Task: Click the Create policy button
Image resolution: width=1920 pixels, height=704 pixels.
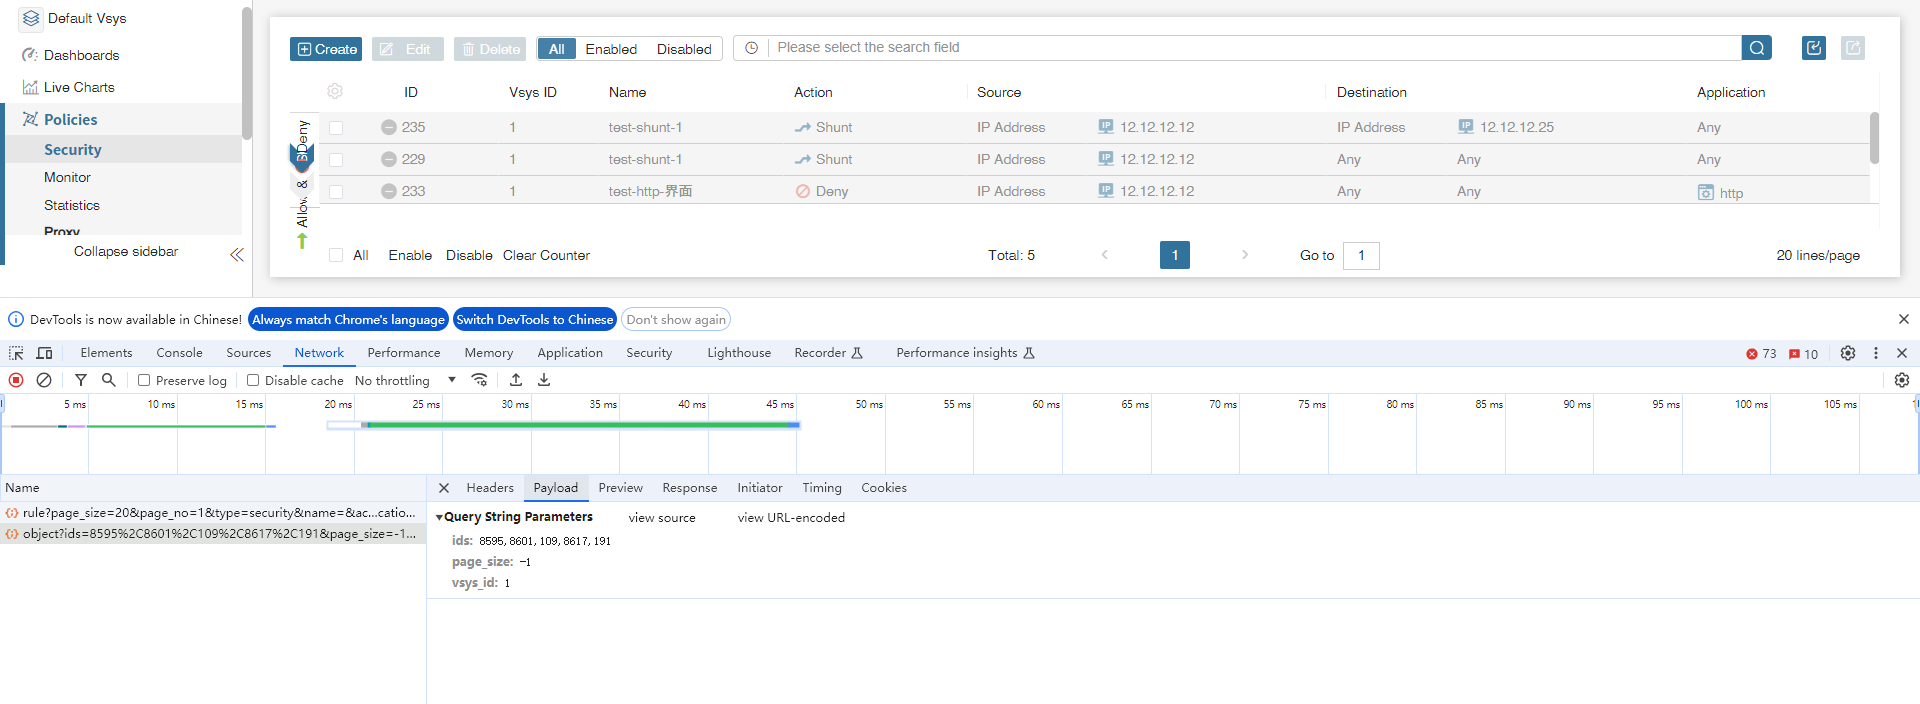Action: [x=326, y=49]
